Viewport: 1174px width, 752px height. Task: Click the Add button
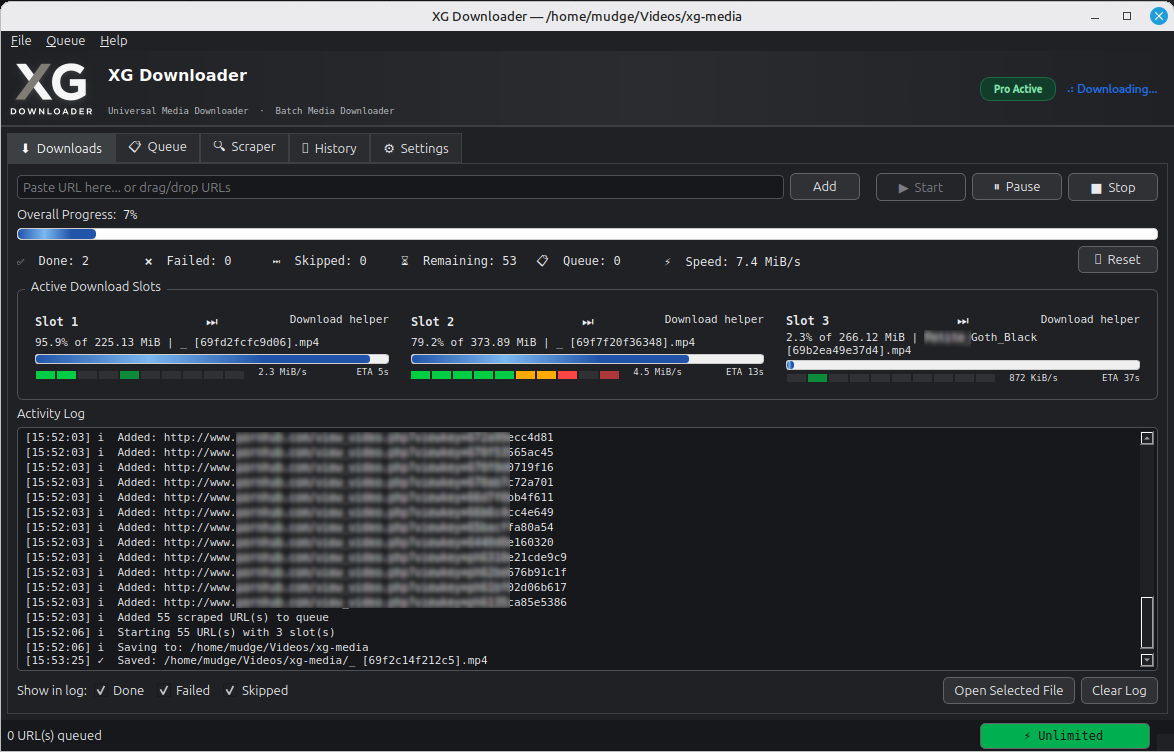click(x=824, y=187)
